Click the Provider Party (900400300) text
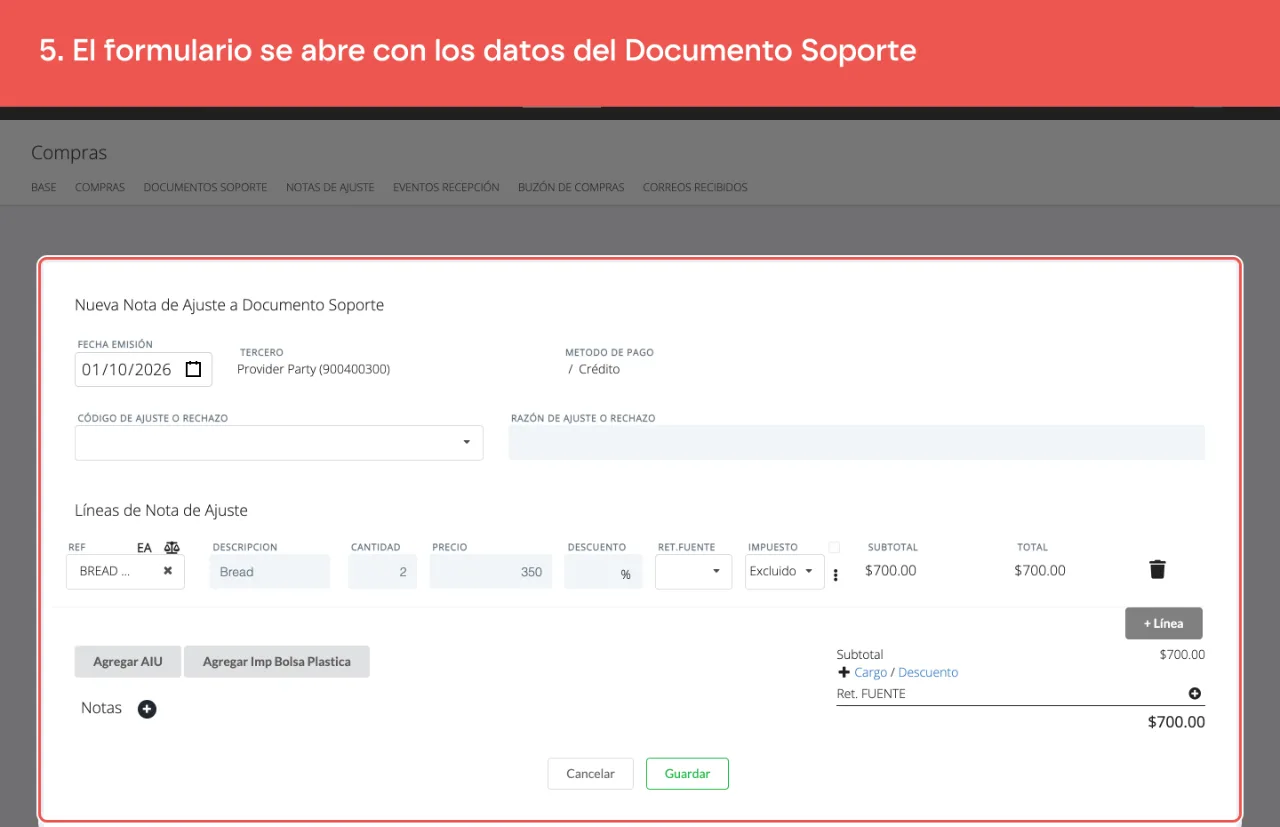The image size is (1280, 827). pos(313,369)
